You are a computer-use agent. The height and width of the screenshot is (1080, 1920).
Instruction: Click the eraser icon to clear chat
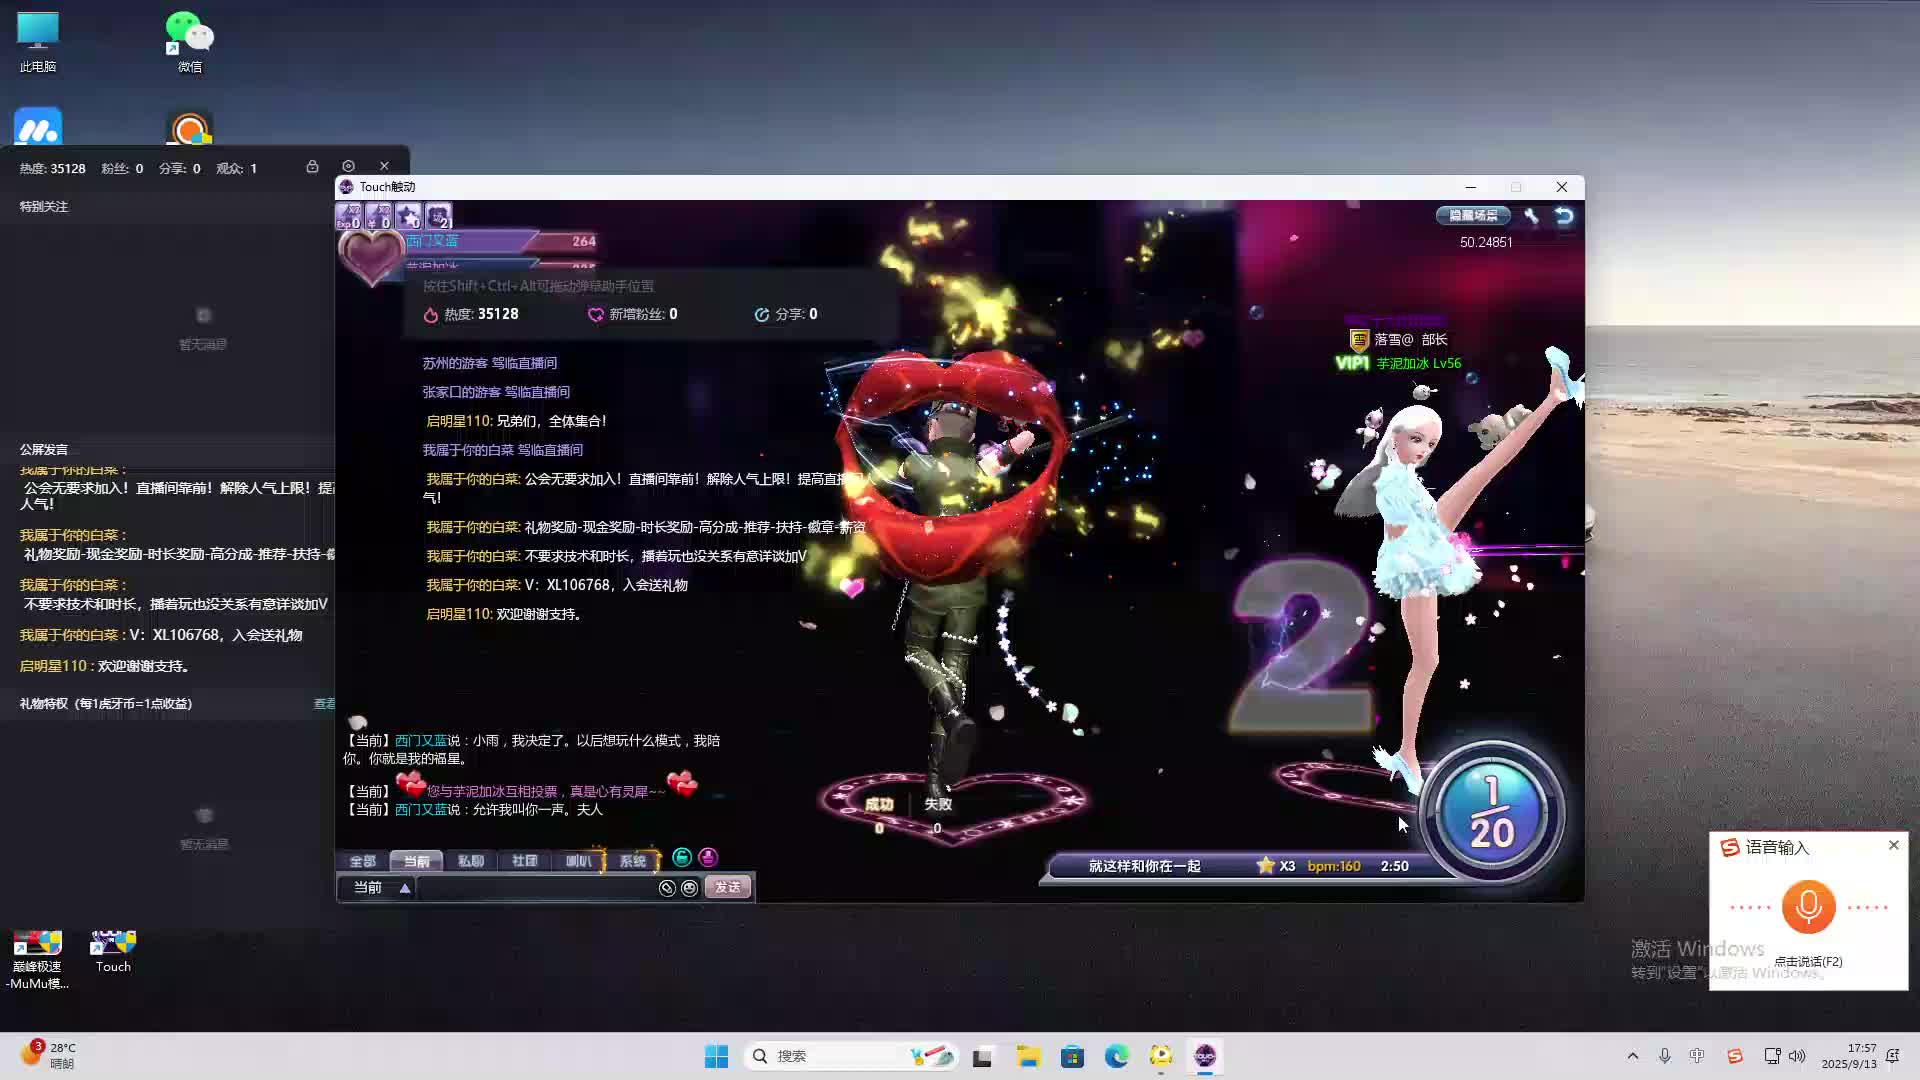tap(667, 888)
